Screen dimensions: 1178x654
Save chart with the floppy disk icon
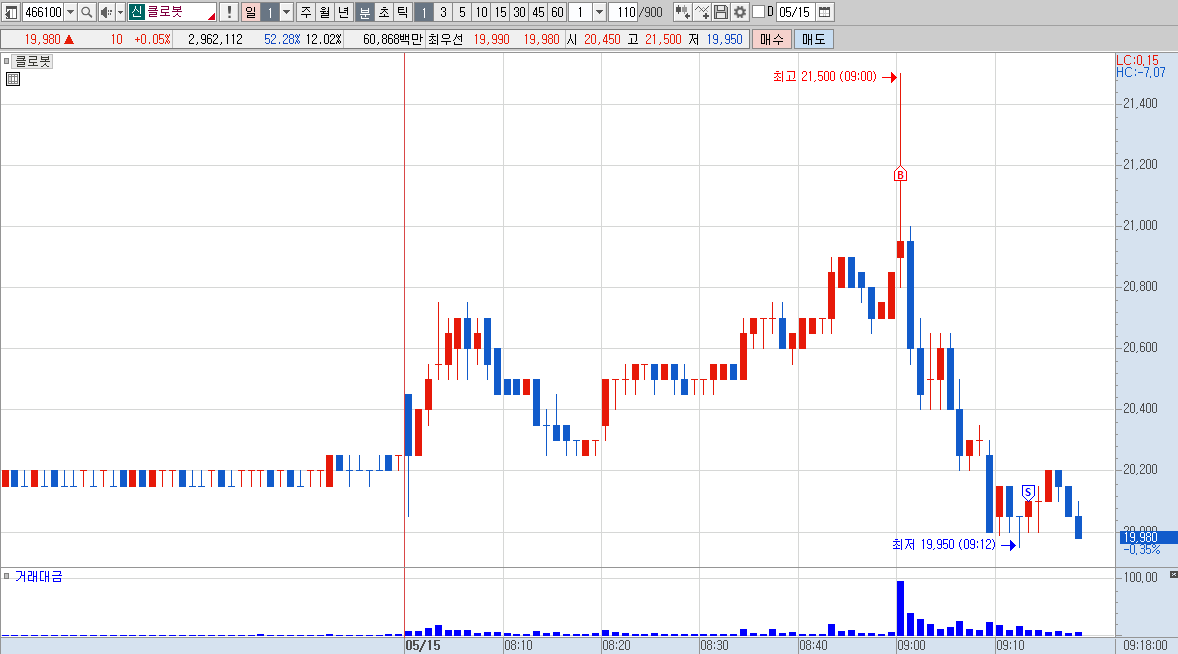(x=720, y=12)
